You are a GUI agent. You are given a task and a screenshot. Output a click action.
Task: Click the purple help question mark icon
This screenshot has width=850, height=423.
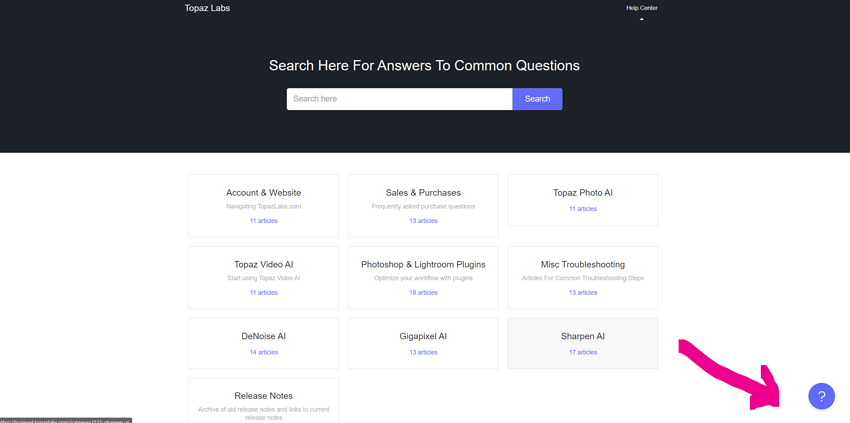(x=821, y=396)
